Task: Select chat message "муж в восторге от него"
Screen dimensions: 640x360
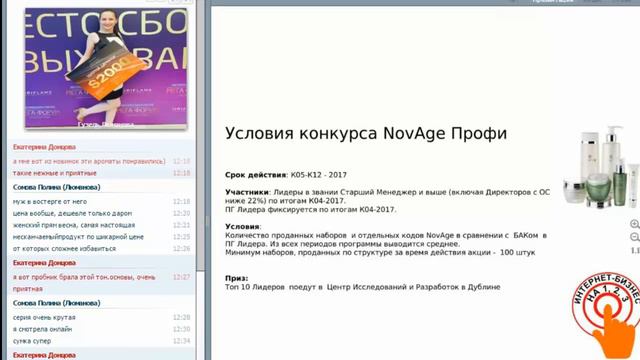Action: [x=50, y=202]
